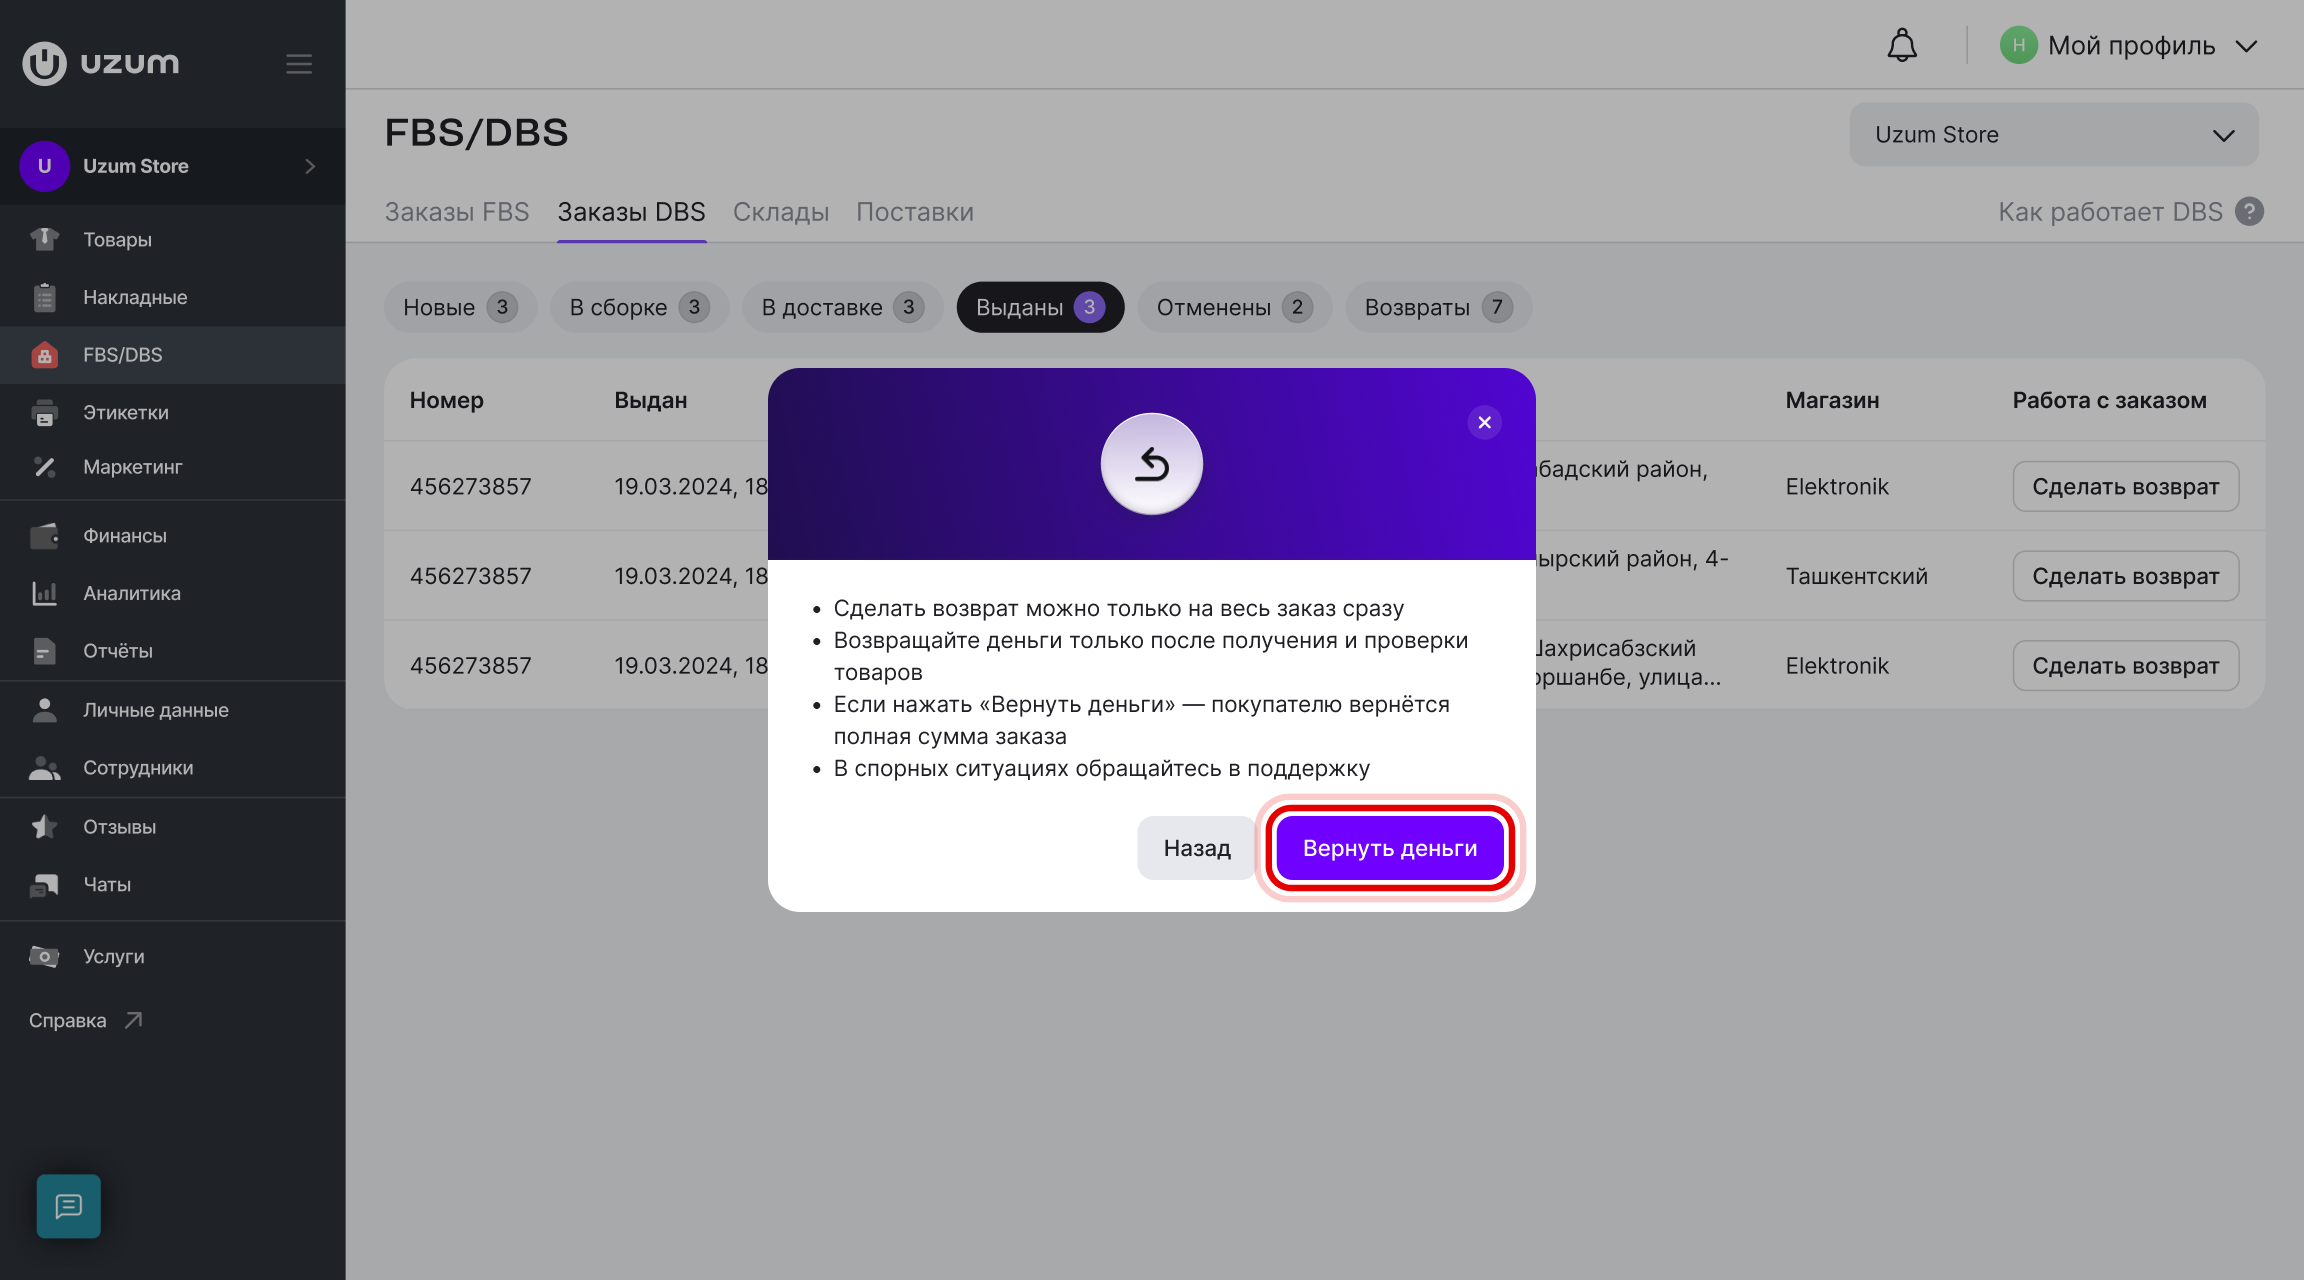Switch to Склады tab
2304x1280 pixels.
coord(781,212)
